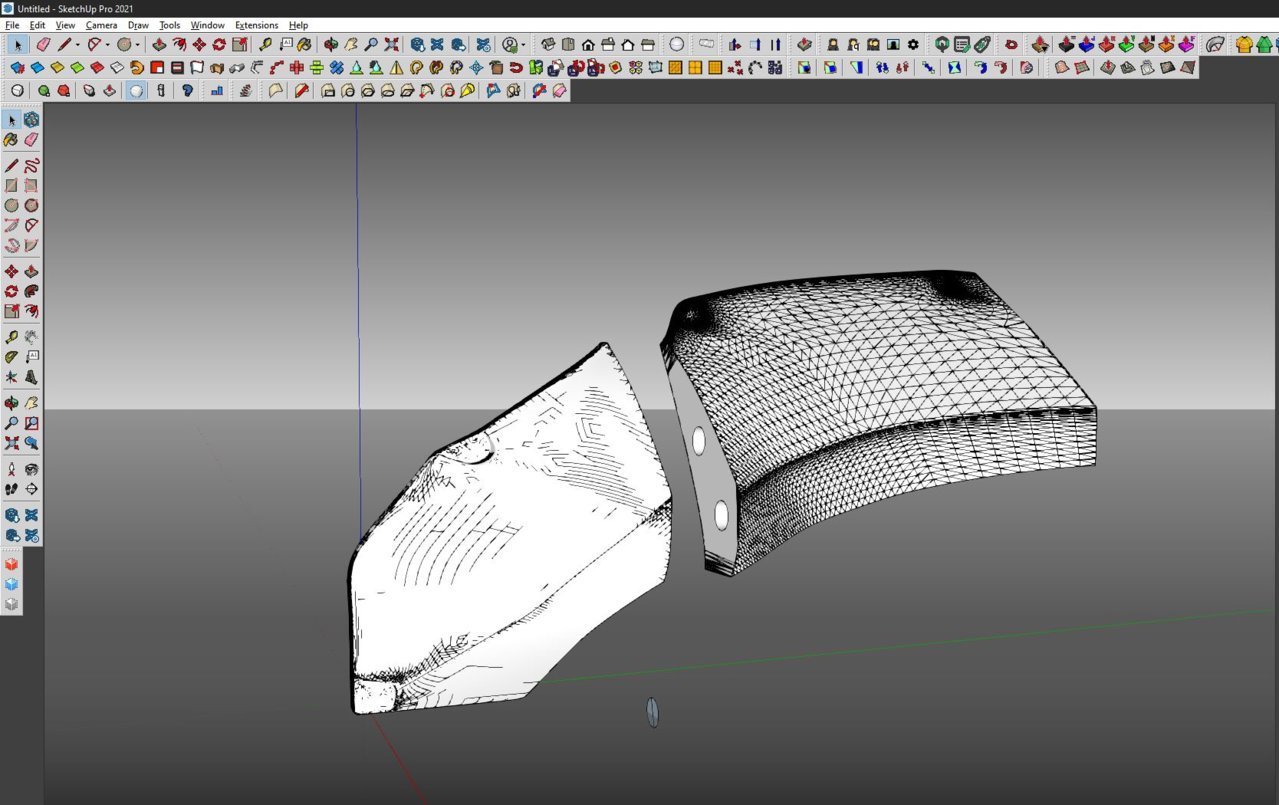The image size is (1279, 805).
Task: Select the Zoom Window tool in left toolbar
Action: click(31, 423)
